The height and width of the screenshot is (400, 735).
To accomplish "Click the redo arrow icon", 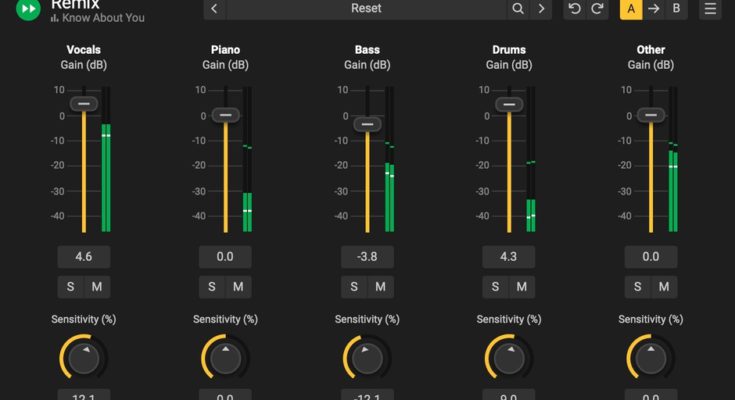I will pyautogui.click(x=597, y=9).
